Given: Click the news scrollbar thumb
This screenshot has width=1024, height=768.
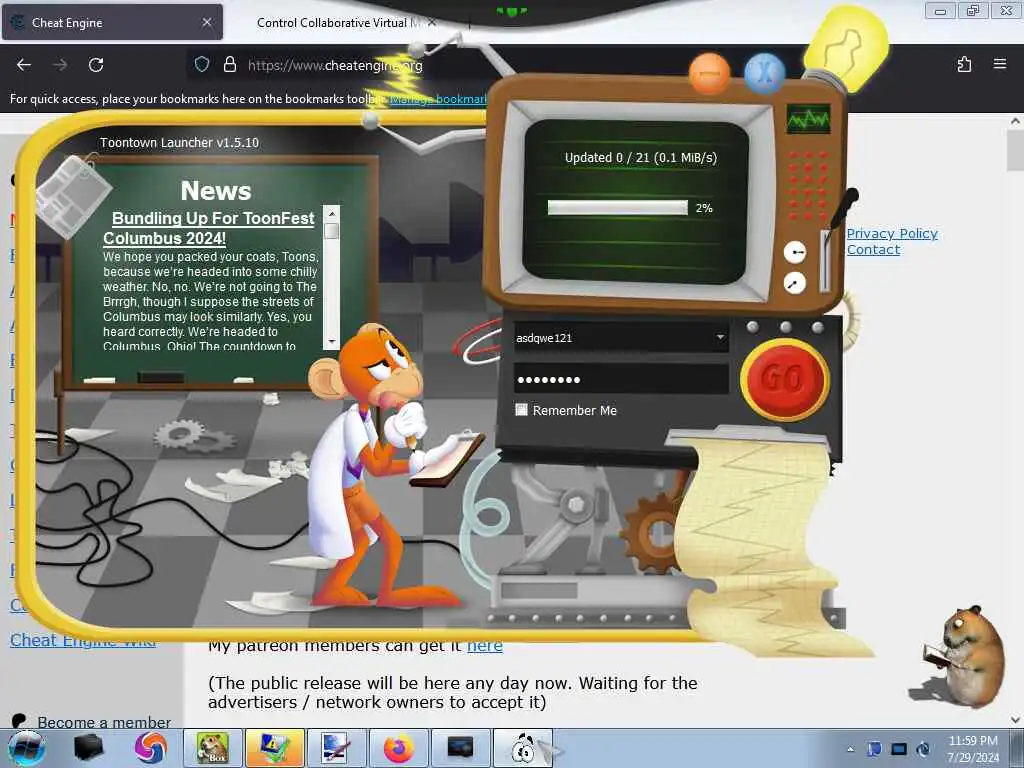Looking at the screenshot, I should [332, 231].
